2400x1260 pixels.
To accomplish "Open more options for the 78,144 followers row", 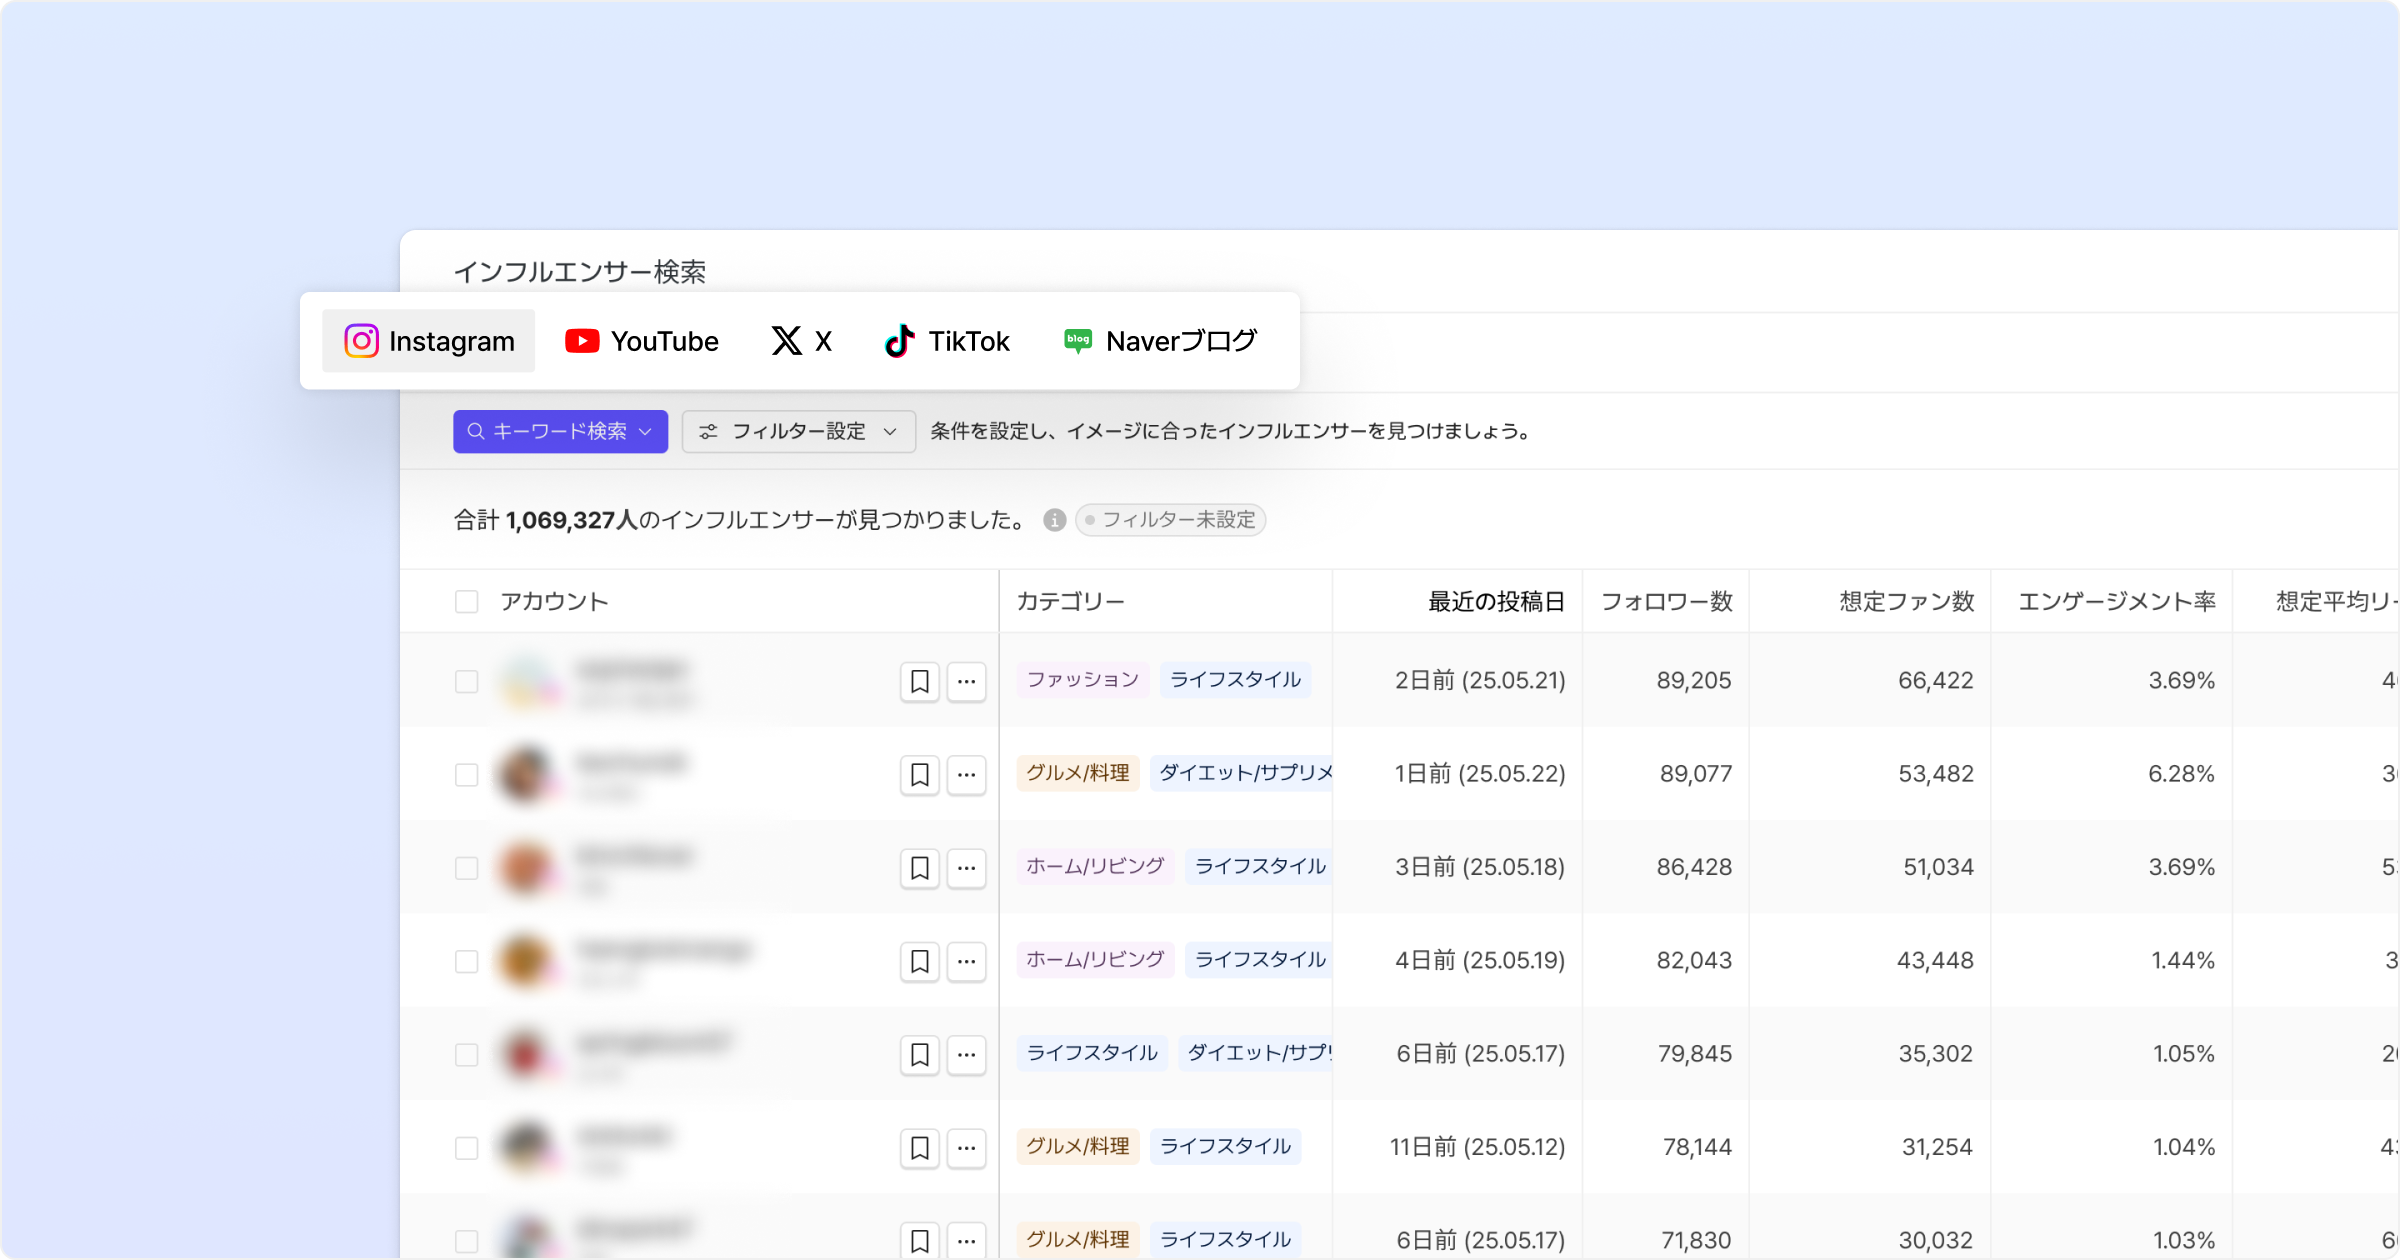I will point(966,1147).
